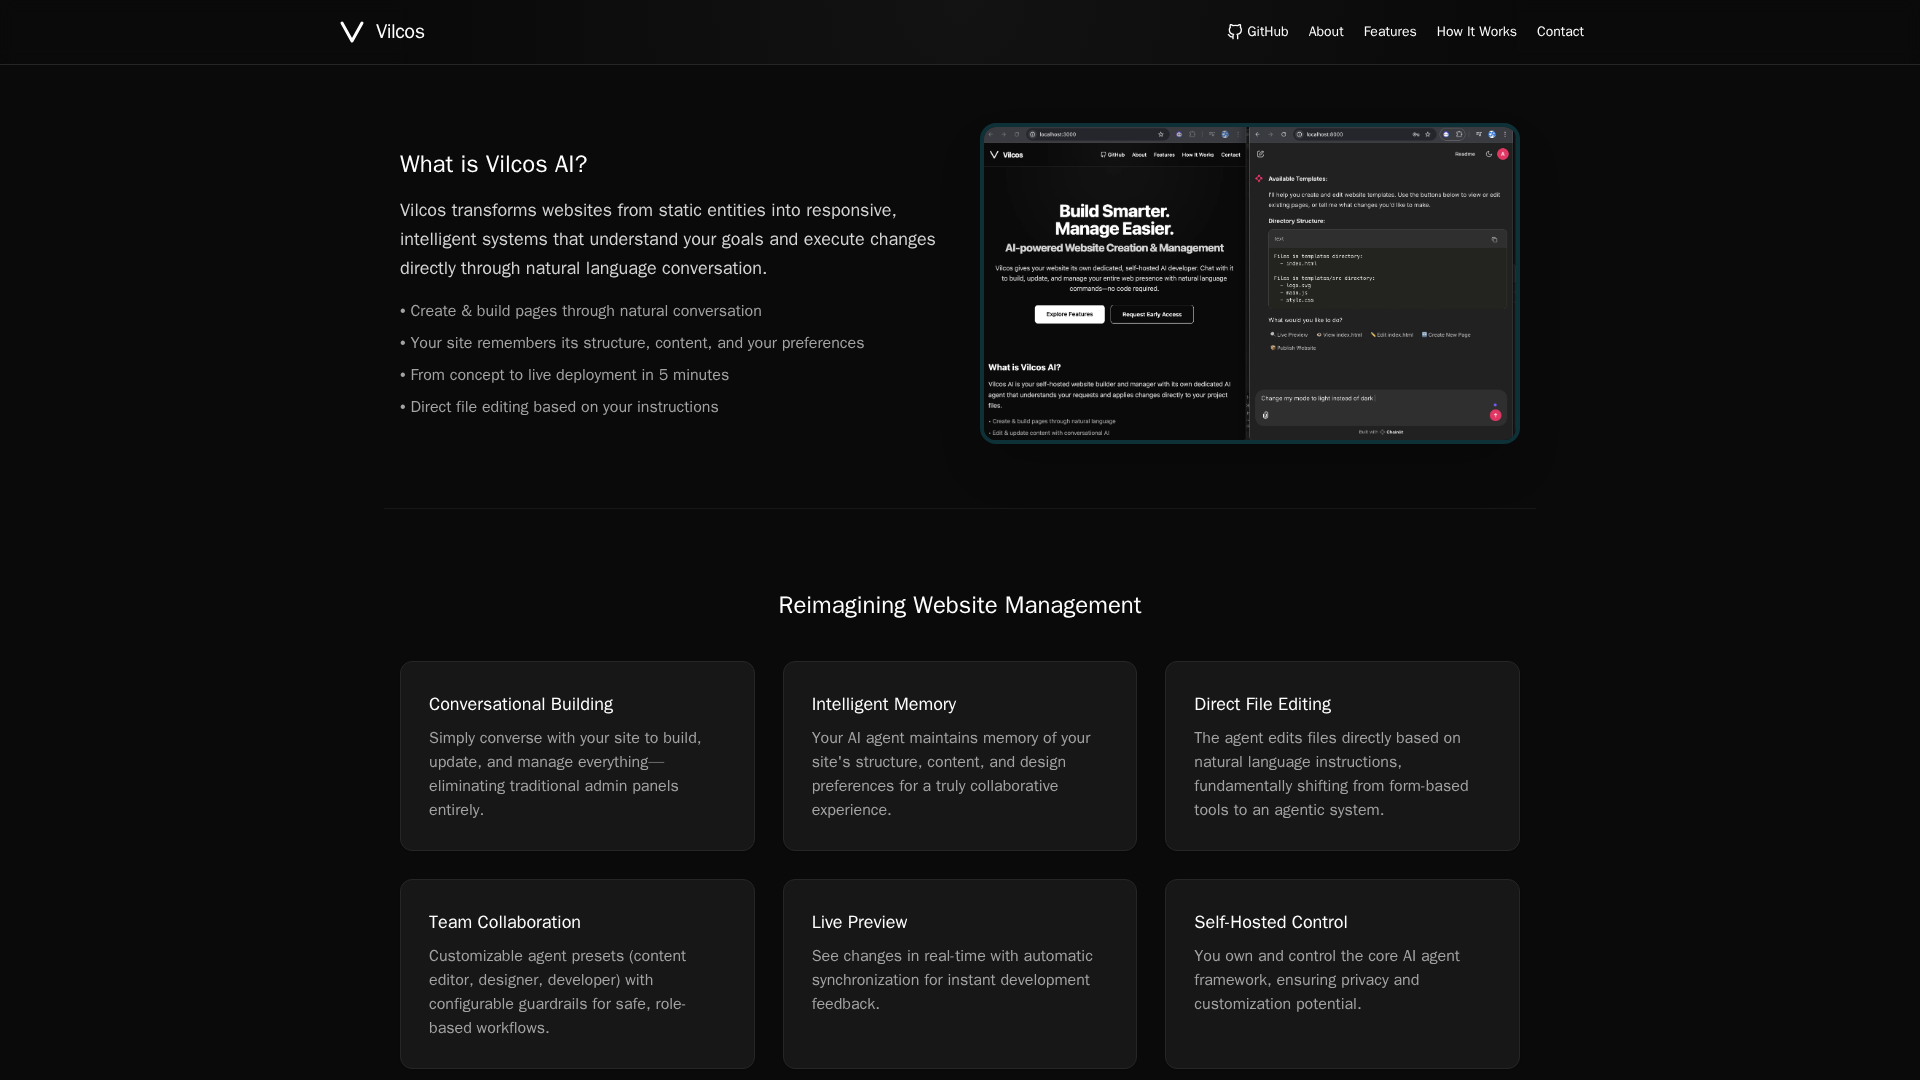This screenshot has width=1920, height=1080.
Task: Select the Vilcos V logo
Action: tap(350, 31)
